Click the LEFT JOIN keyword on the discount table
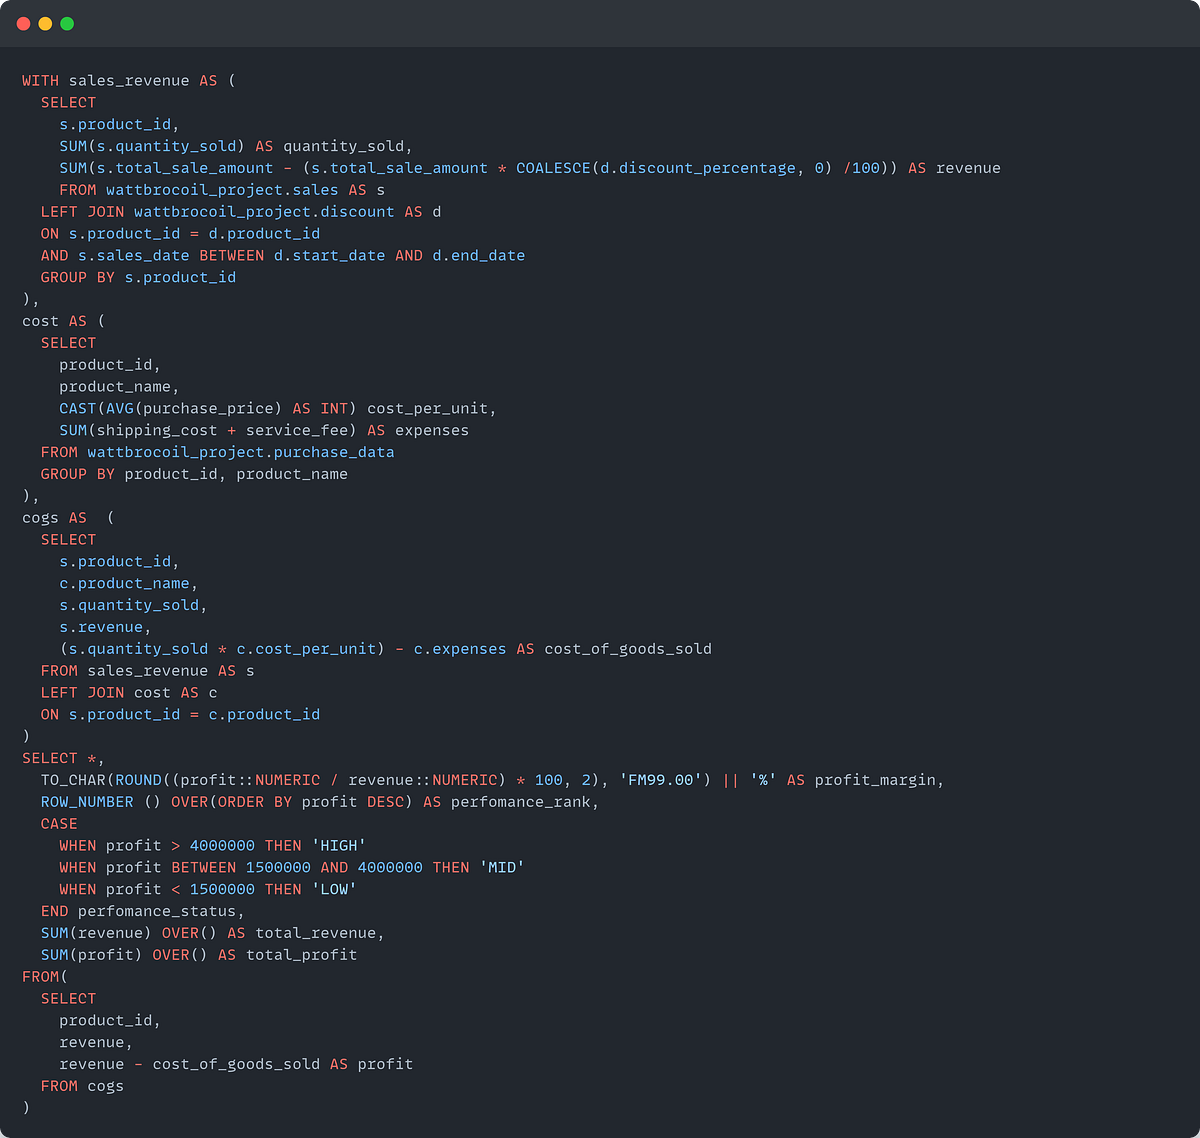This screenshot has height=1138, width=1200. pyautogui.click(x=80, y=211)
